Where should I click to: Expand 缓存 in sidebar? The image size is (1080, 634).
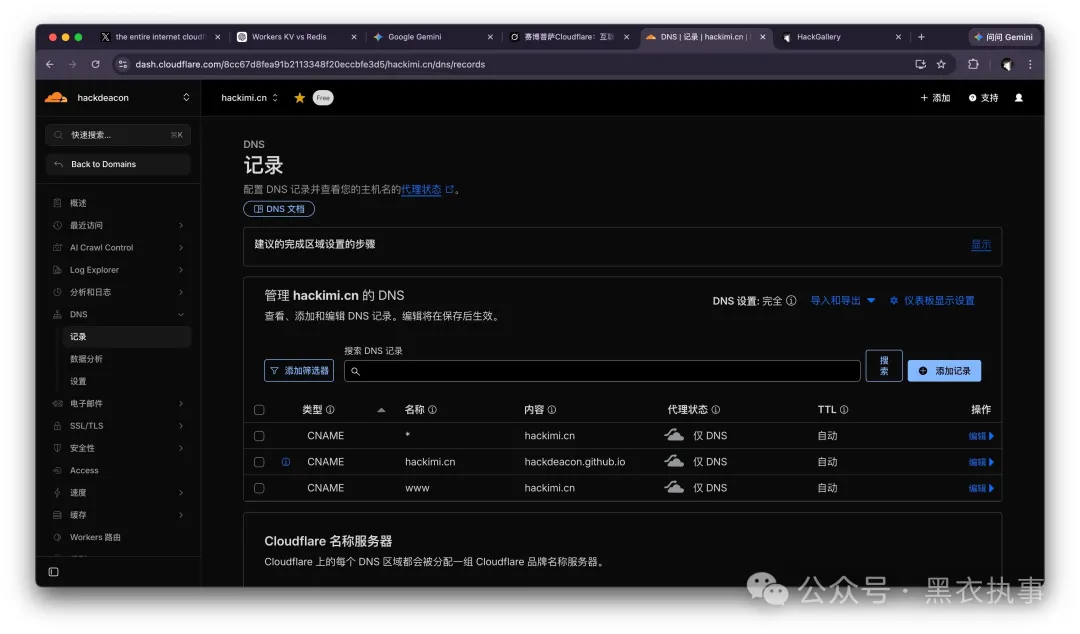[118, 515]
